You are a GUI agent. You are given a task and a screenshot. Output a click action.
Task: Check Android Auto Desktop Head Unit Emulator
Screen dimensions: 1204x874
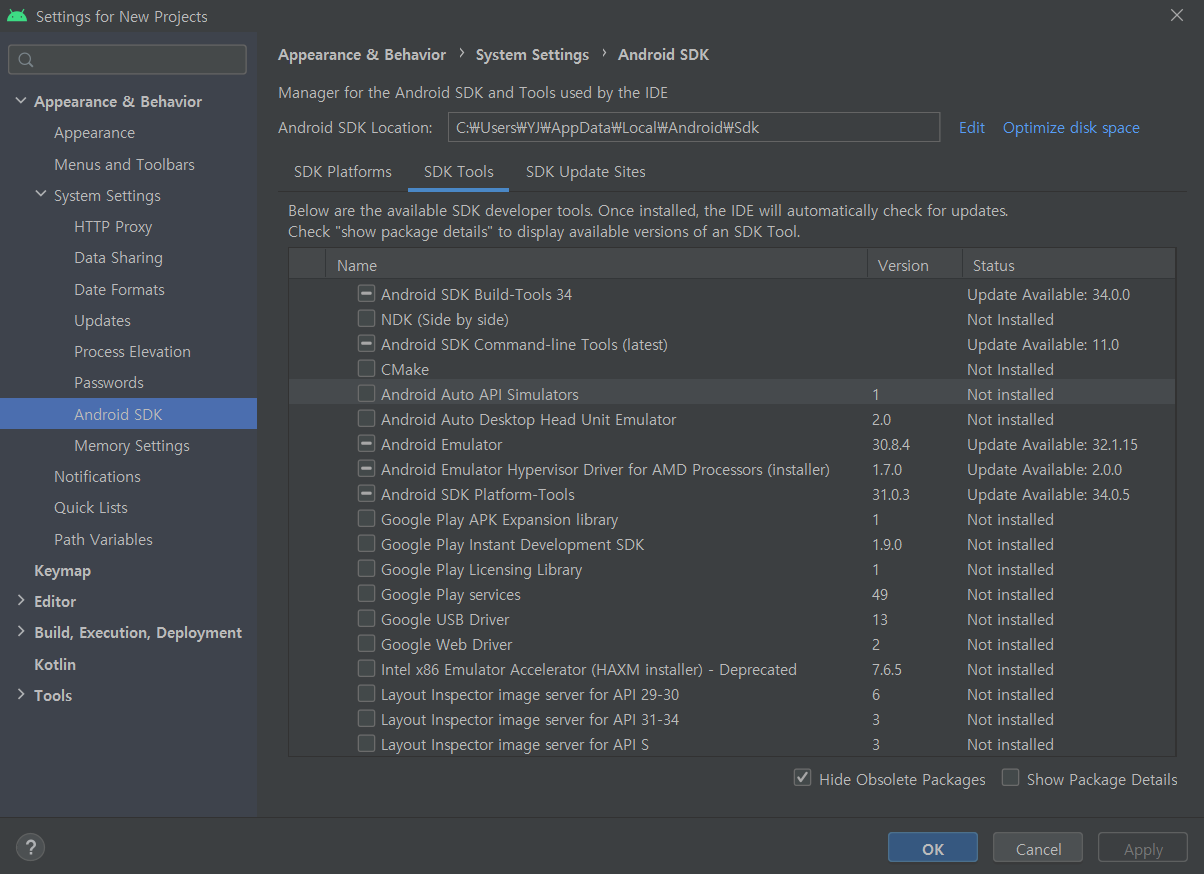pyautogui.click(x=366, y=419)
